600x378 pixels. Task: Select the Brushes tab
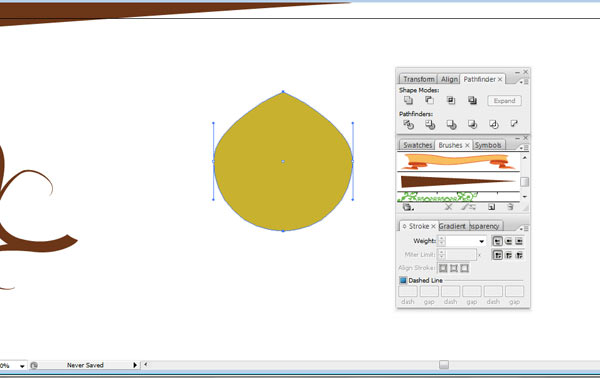(x=450, y=145)
